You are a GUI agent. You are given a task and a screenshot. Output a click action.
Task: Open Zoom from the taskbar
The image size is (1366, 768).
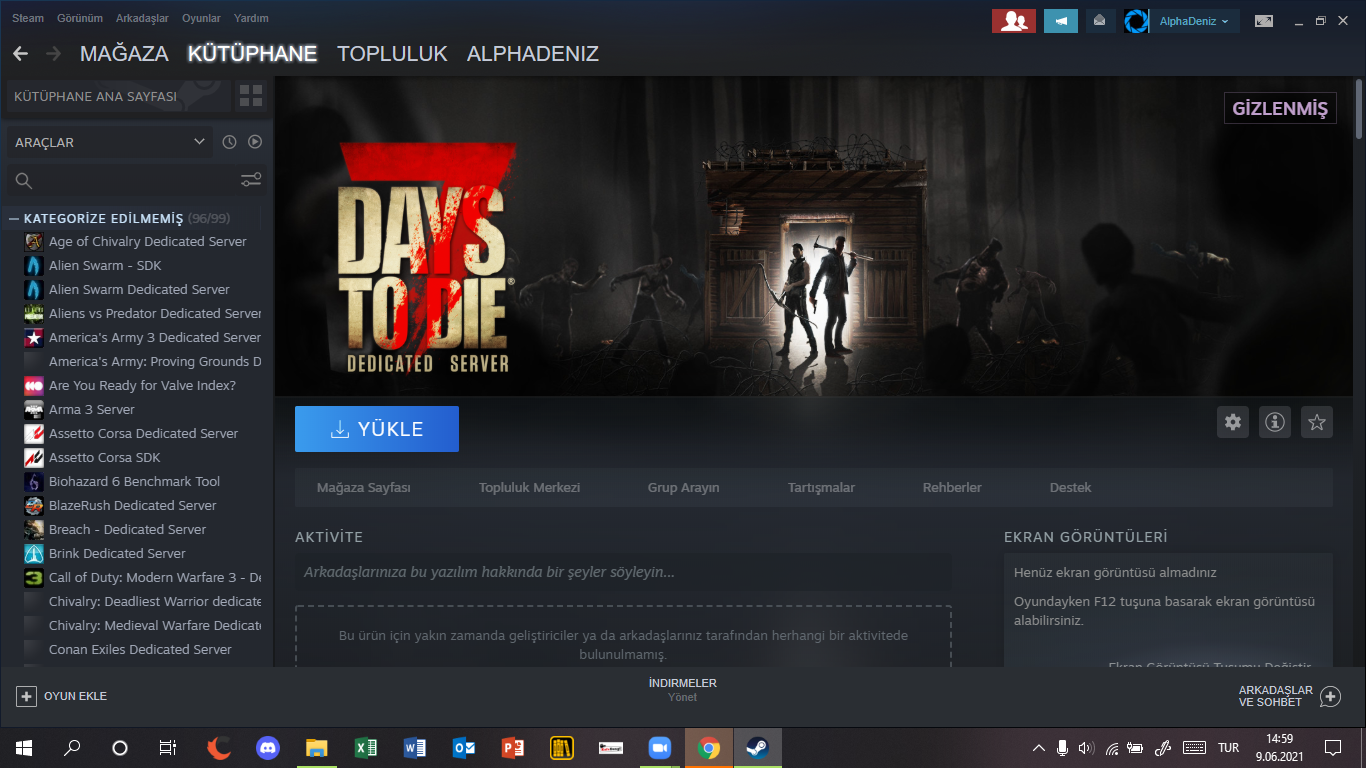pyautogui.click(x=659, y=747)
